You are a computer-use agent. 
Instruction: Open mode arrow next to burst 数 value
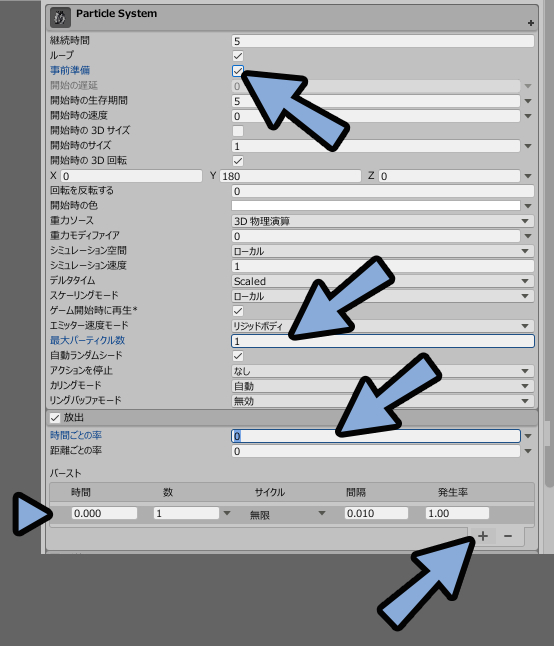click(227, 513)
